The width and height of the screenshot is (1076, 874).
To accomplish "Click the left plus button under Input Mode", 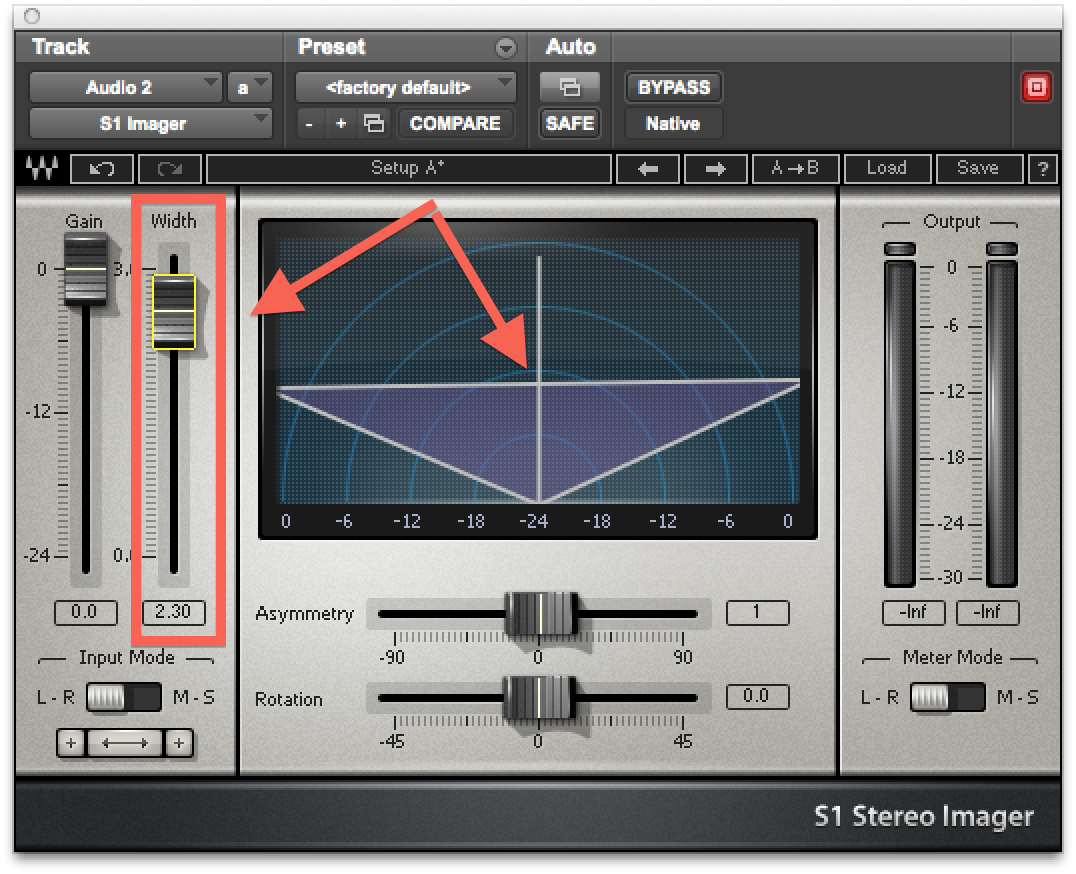I will tap(71, 743).
